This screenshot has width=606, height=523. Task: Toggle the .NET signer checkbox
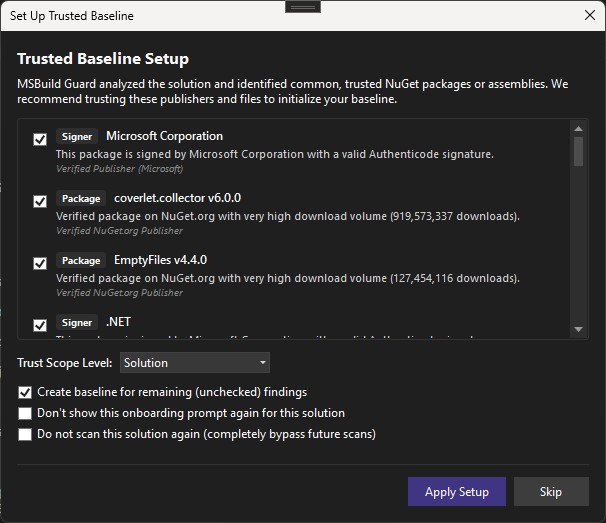[40, 325]
